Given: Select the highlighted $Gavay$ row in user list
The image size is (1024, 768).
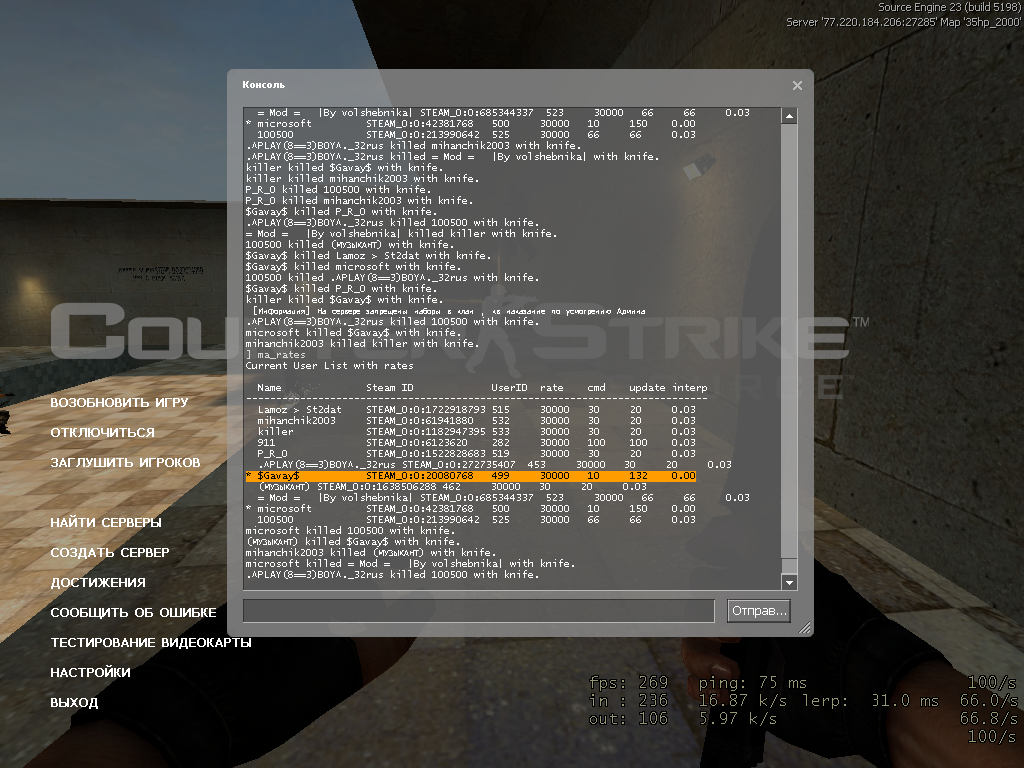Looking at the screenshot, I should pos(471,475).
